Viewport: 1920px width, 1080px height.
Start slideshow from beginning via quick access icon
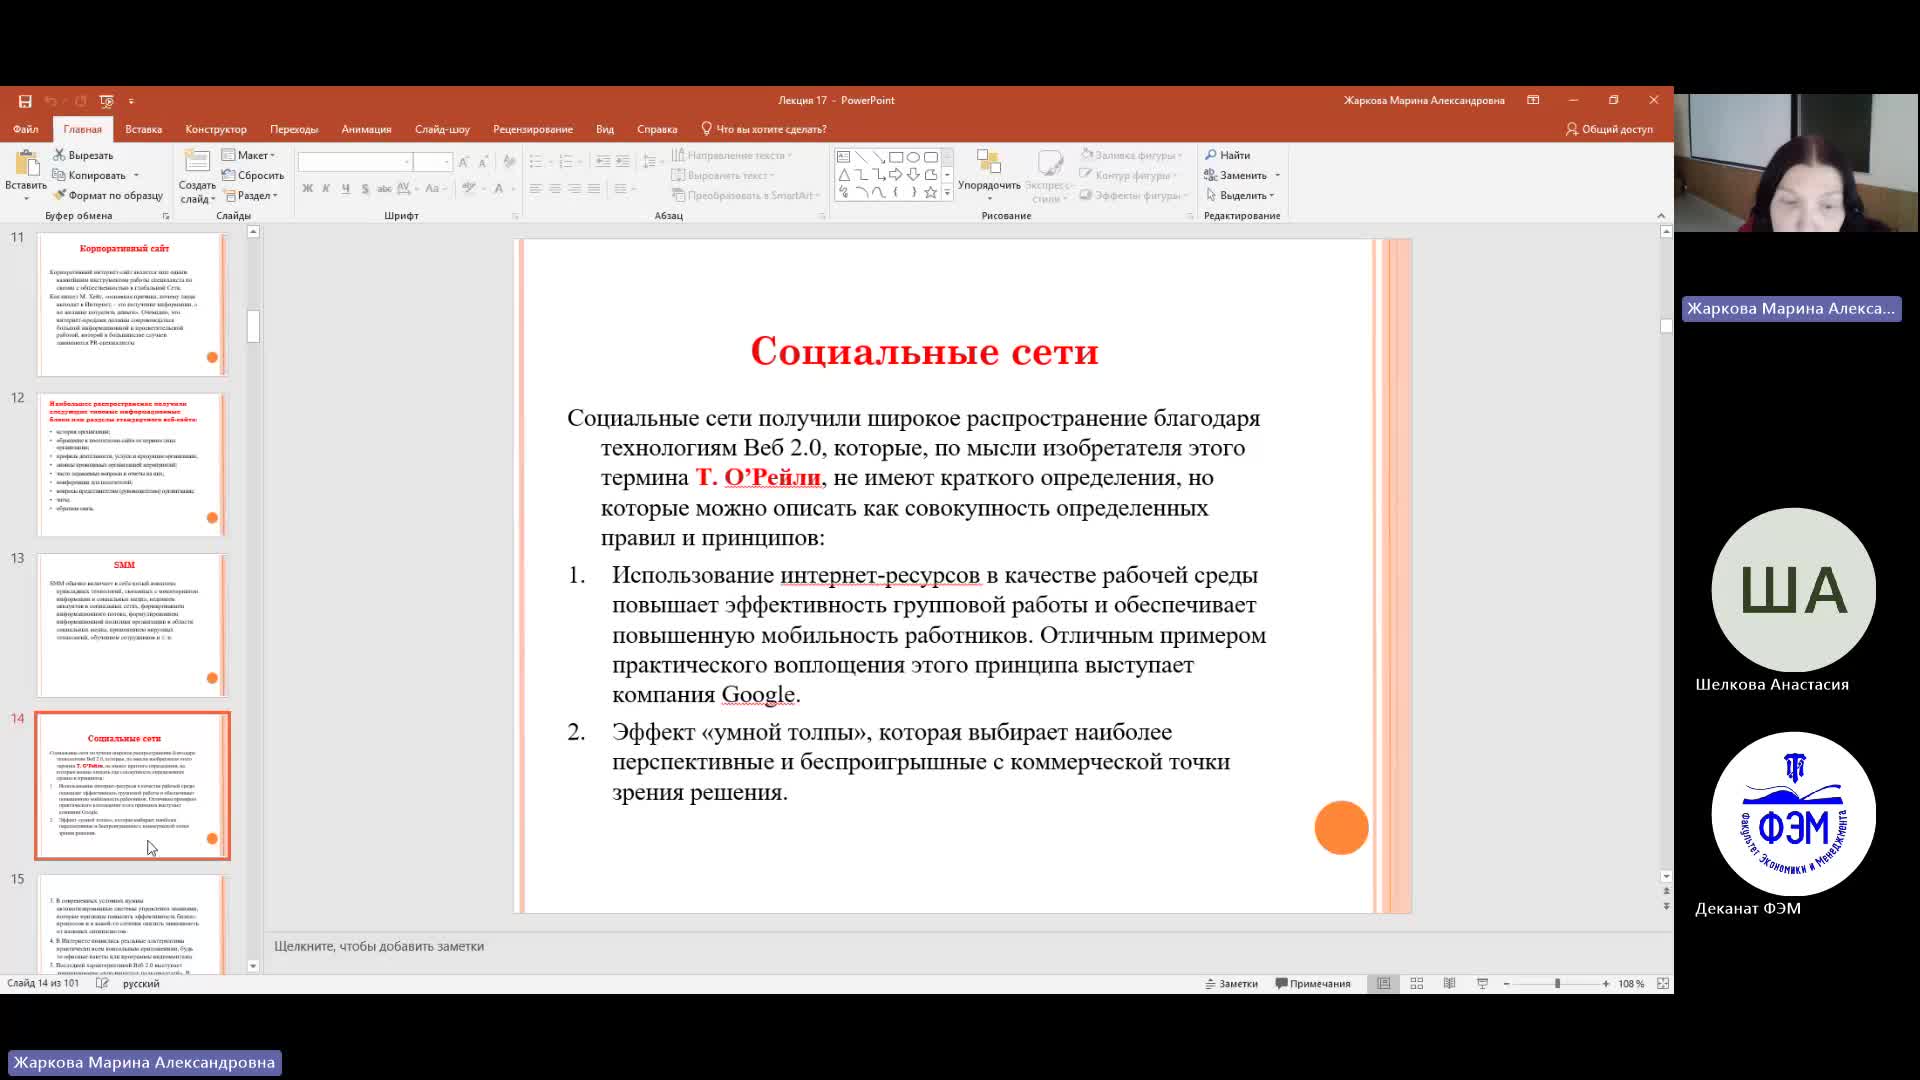tap(107, 101)
